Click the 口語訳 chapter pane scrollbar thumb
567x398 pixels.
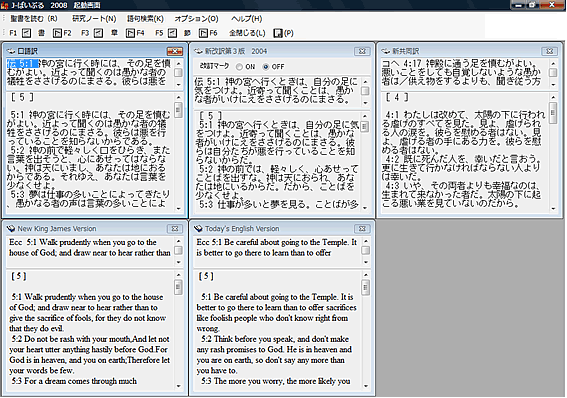click(179, 110)
